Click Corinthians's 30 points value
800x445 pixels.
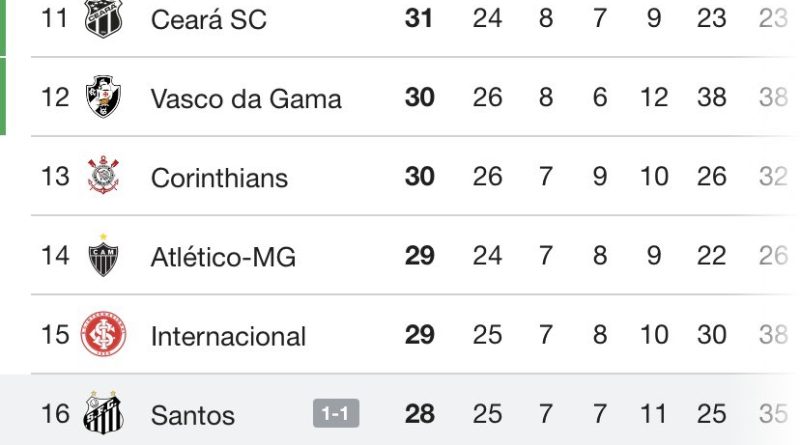point(419,176)
